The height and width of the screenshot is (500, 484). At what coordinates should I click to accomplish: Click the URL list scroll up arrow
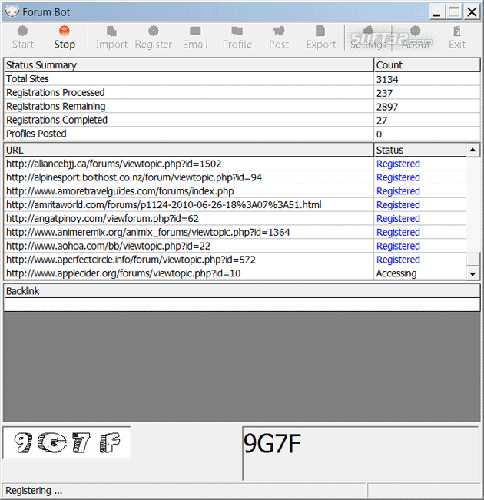(x=473, y=150)
